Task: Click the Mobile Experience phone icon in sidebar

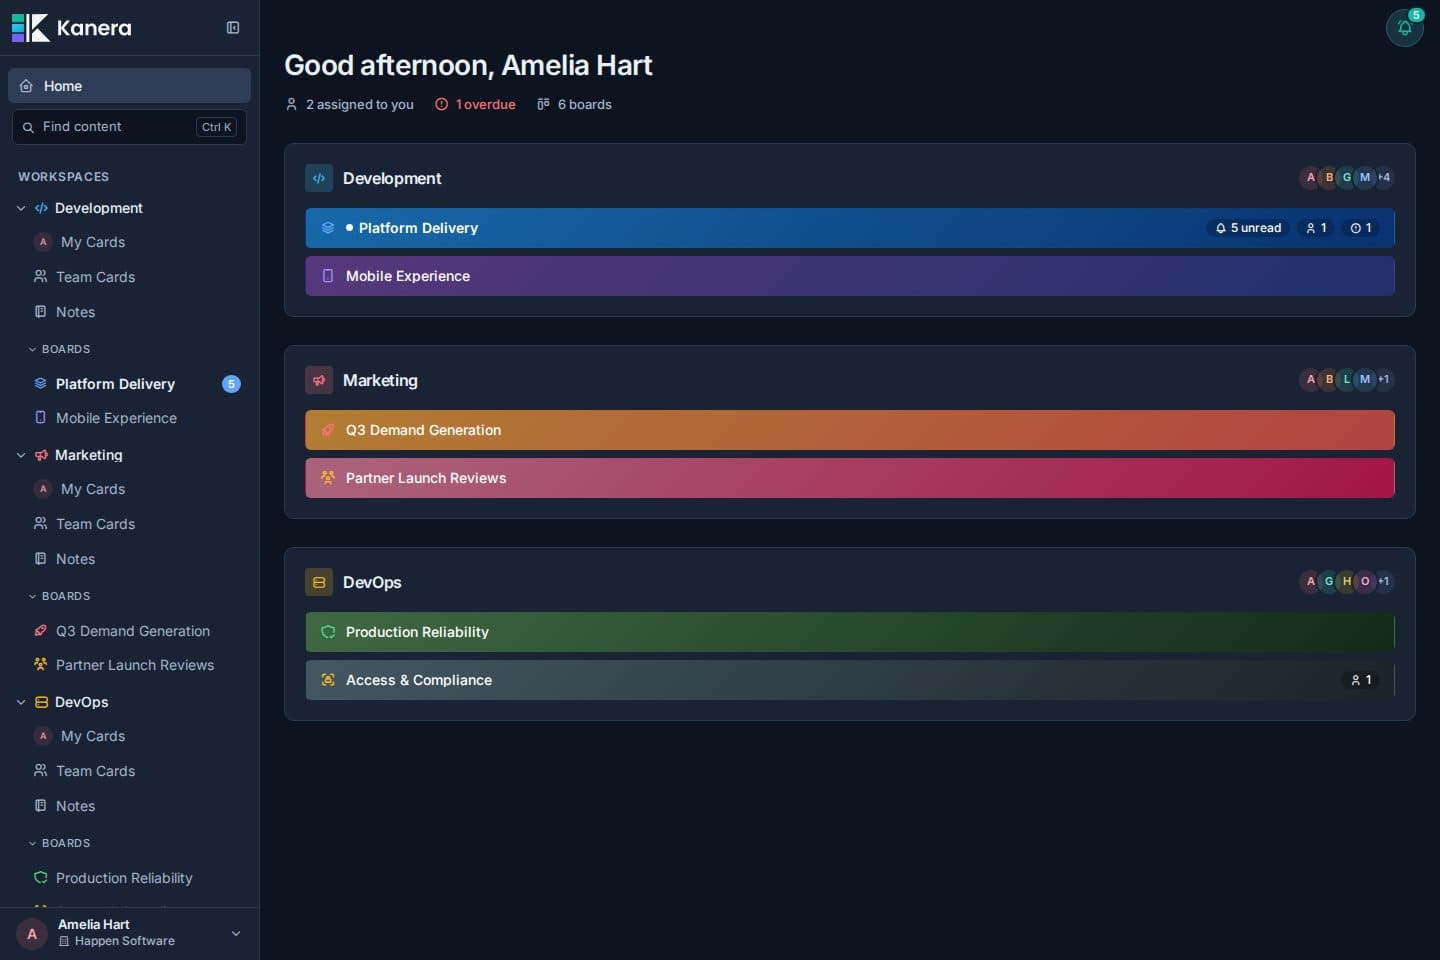Action: 41,418
